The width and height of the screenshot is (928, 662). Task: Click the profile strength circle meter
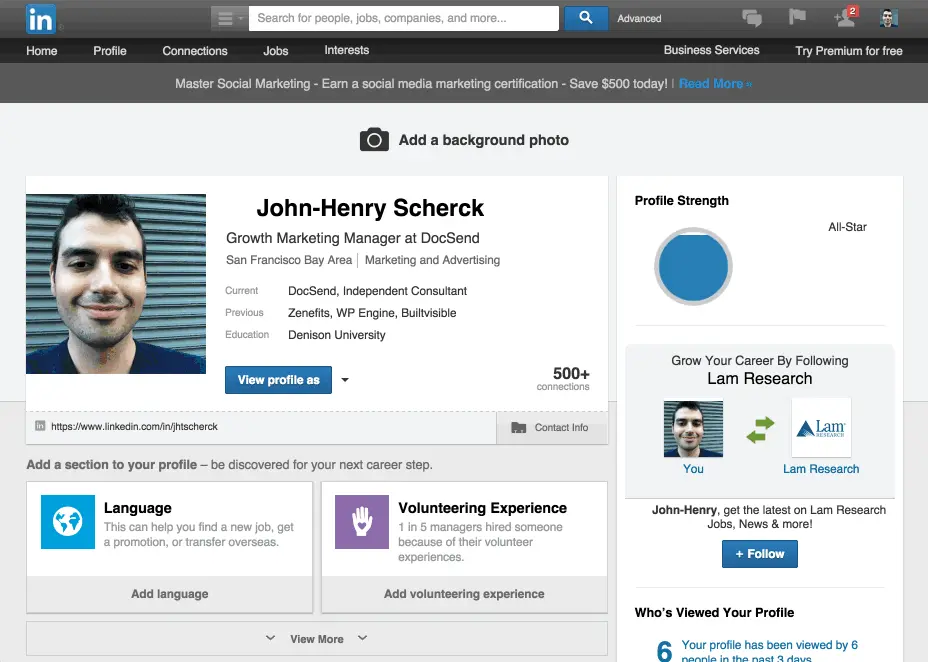click(693, 266)
